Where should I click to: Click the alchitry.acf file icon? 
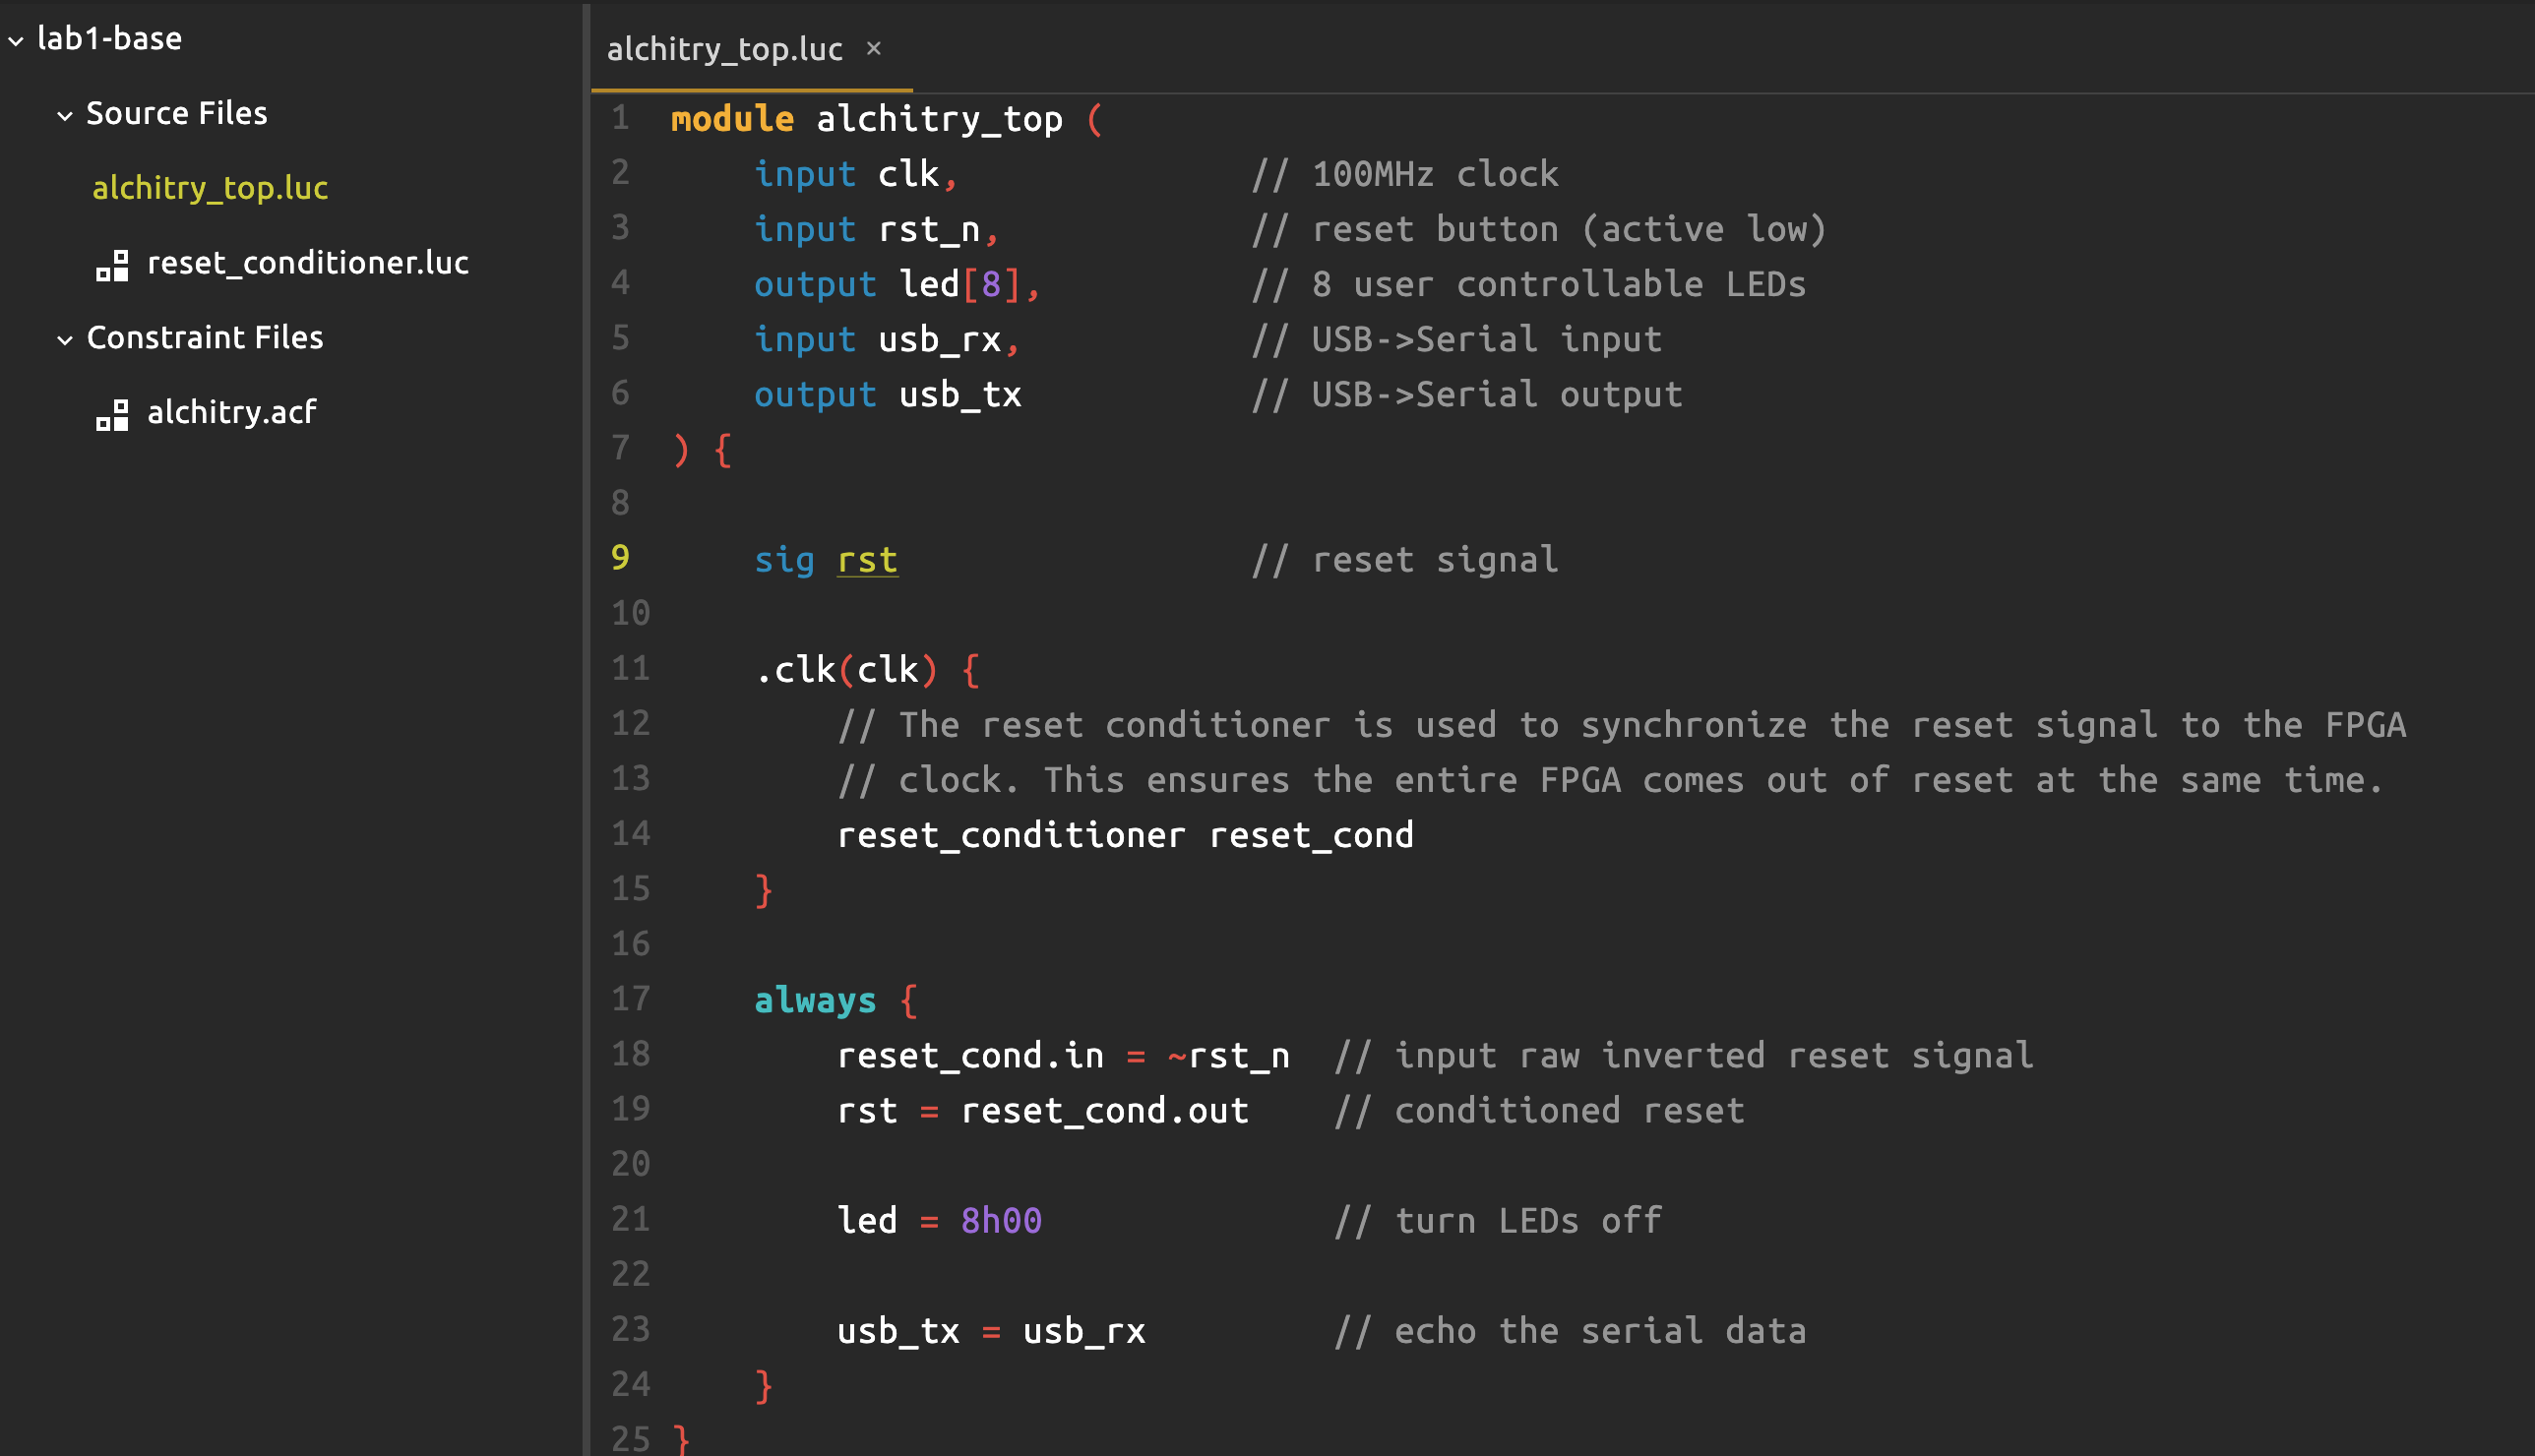coord(112,414)
